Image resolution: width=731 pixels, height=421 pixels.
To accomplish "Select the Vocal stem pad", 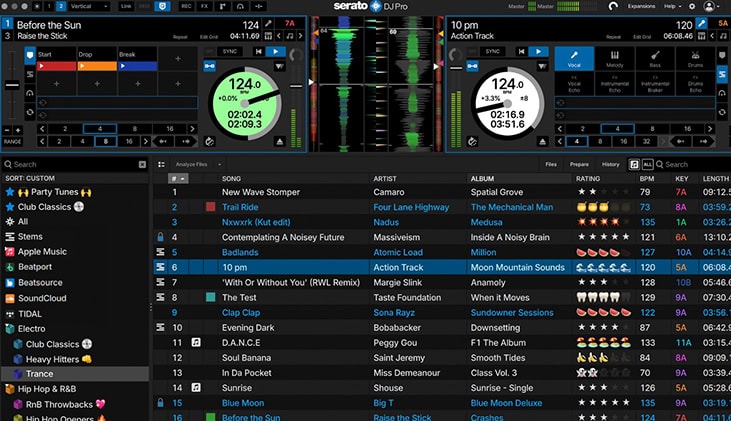I will coord(575,59).
